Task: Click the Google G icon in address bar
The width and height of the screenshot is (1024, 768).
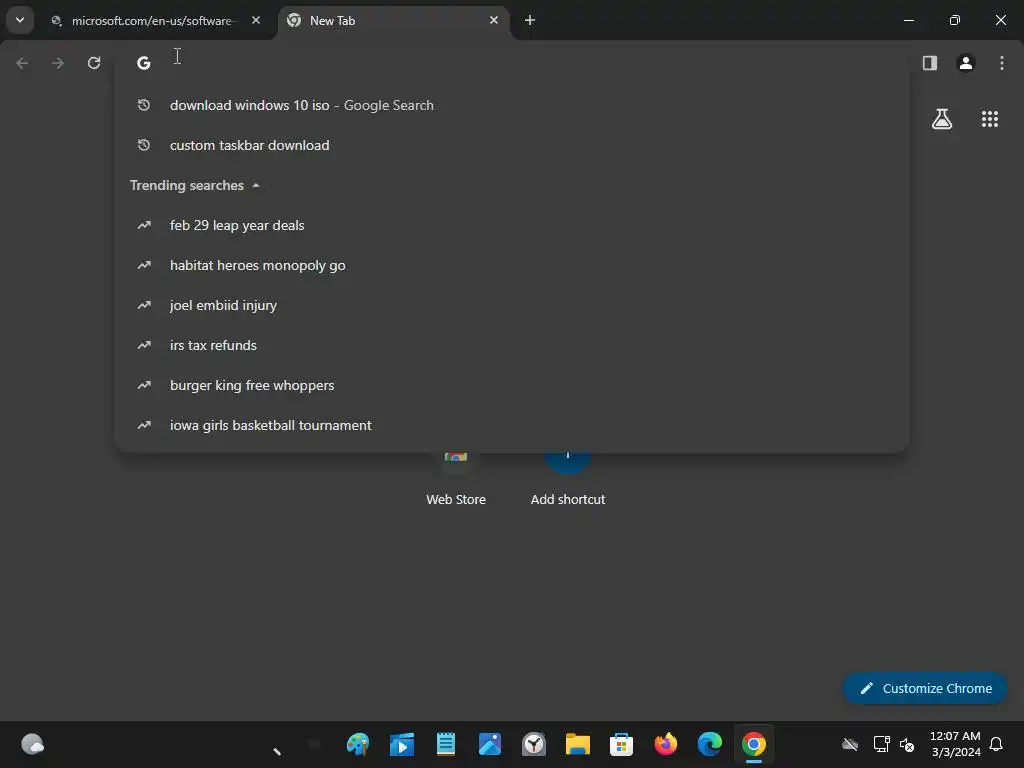Action: [x=144, y=63]
